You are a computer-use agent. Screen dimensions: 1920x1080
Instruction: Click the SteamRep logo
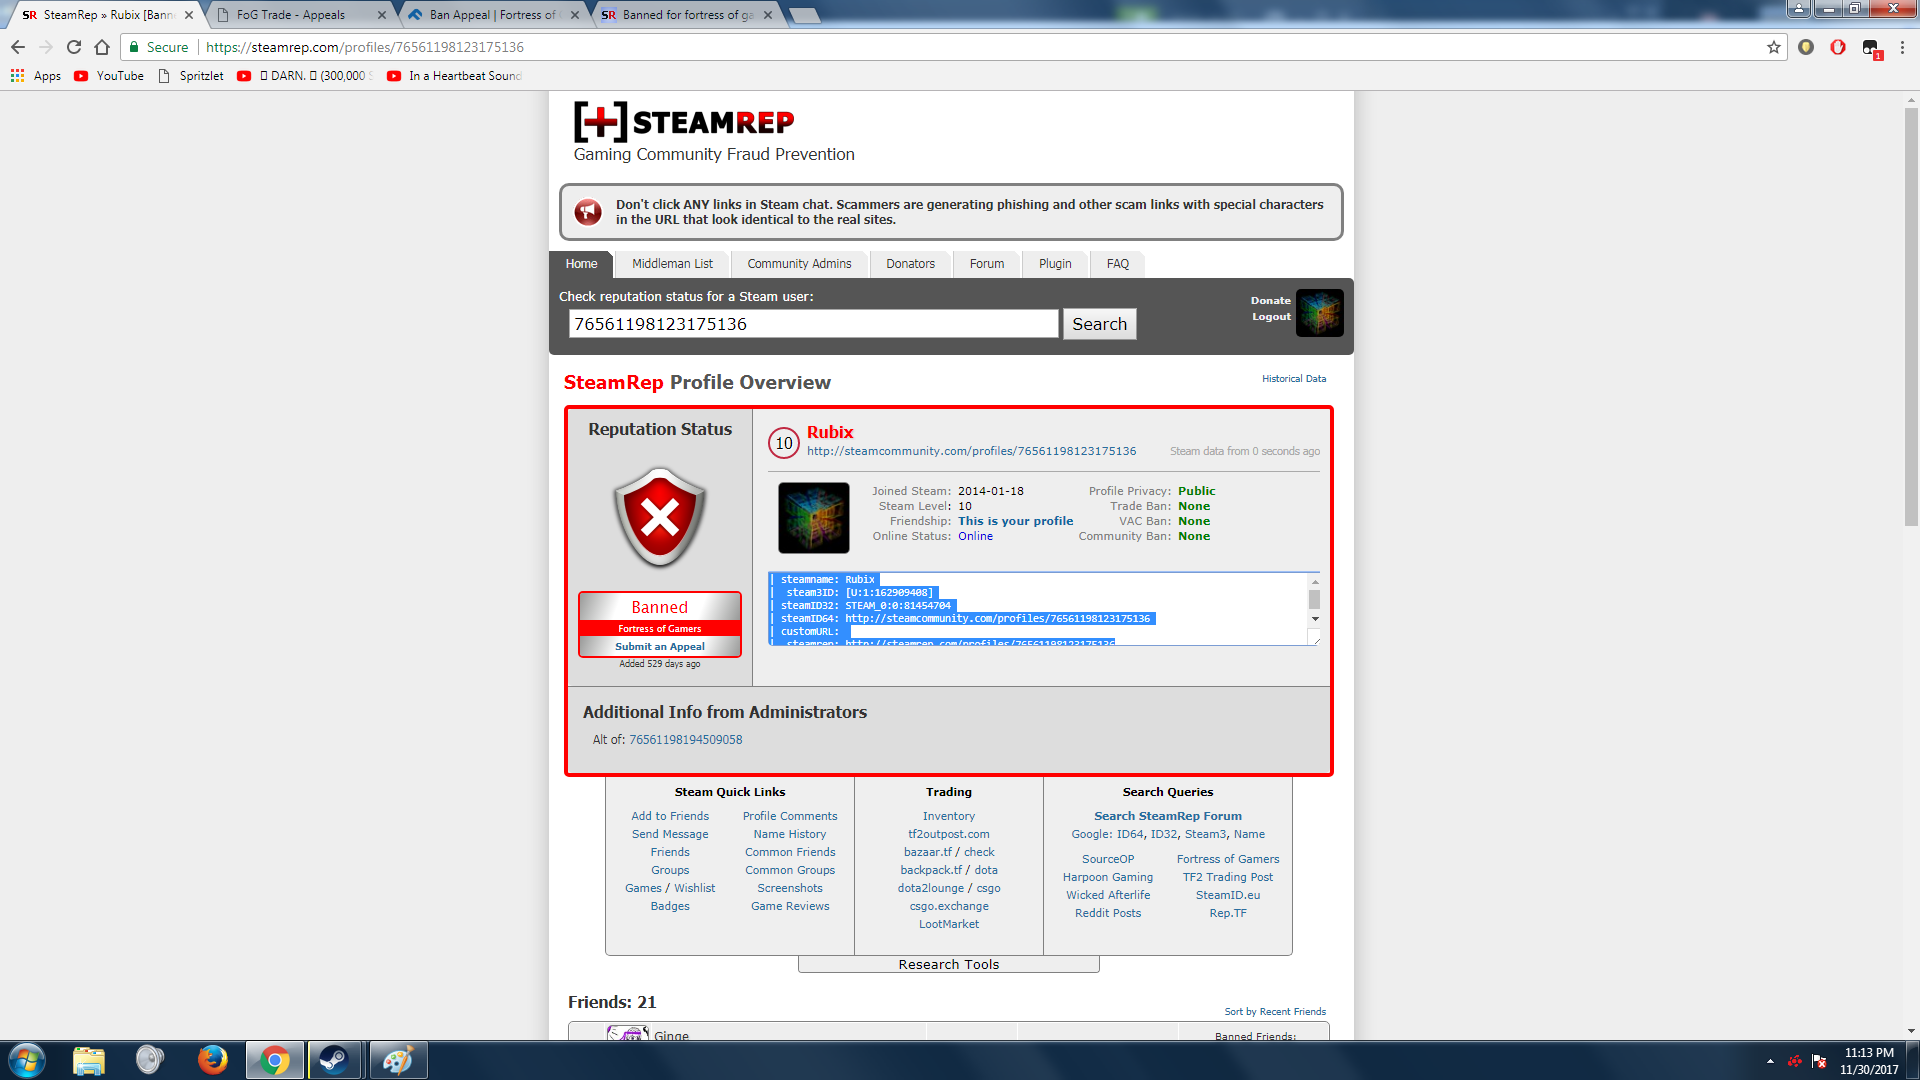click(x=684, y=122)
